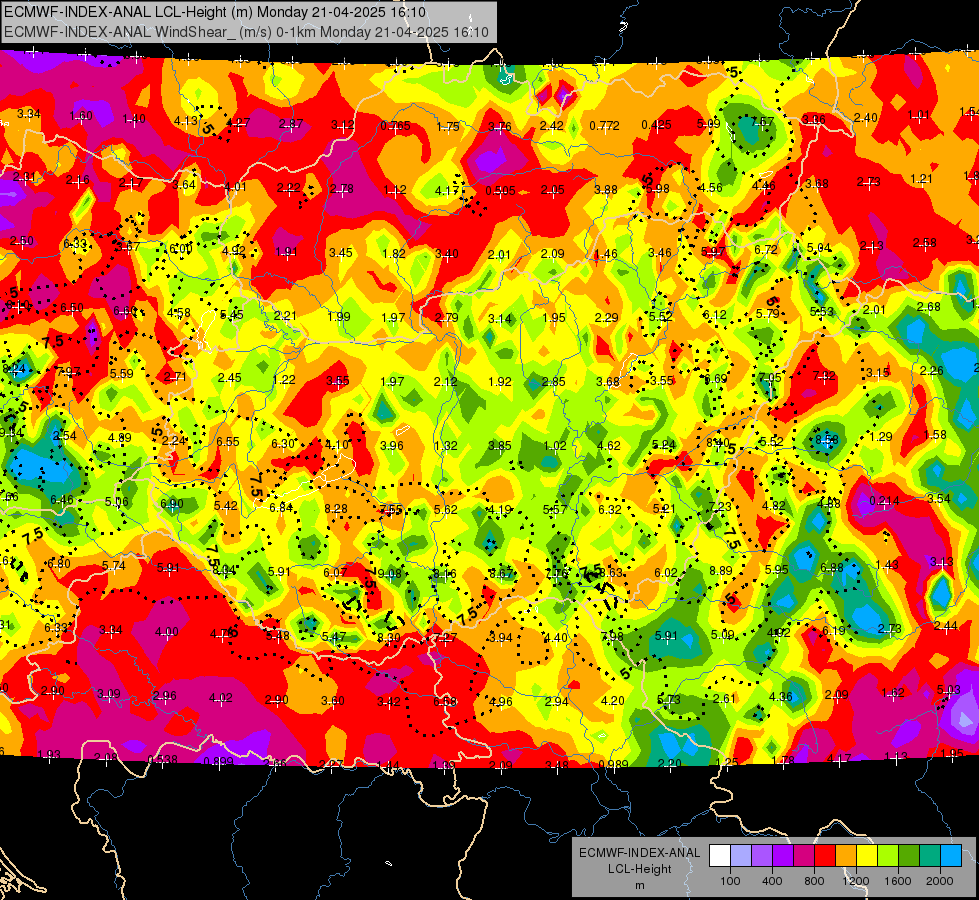
Task: Click the blue legend swatch
Action: tap(950, 856)
